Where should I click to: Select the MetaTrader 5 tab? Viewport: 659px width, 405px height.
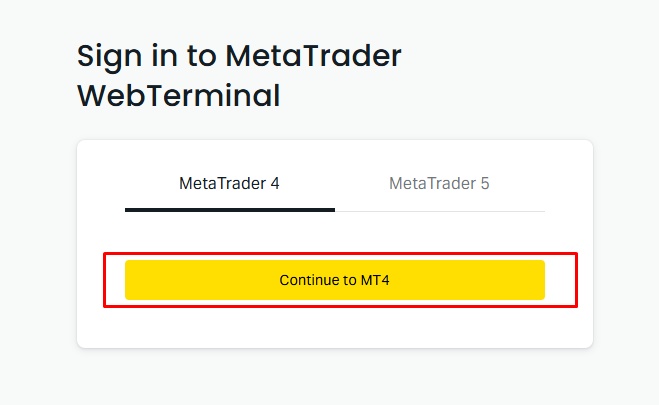point(439,184)
